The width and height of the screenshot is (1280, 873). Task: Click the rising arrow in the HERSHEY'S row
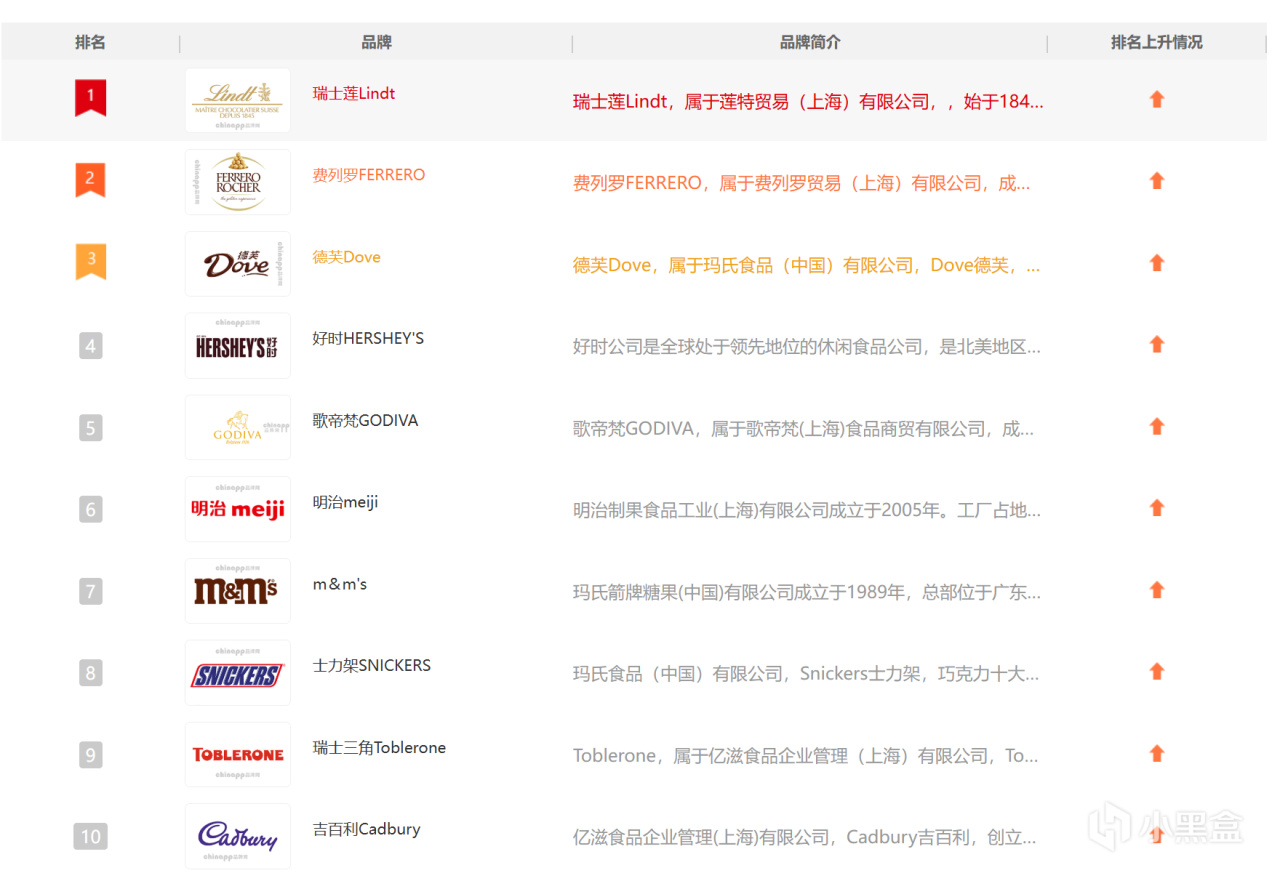1157,345
